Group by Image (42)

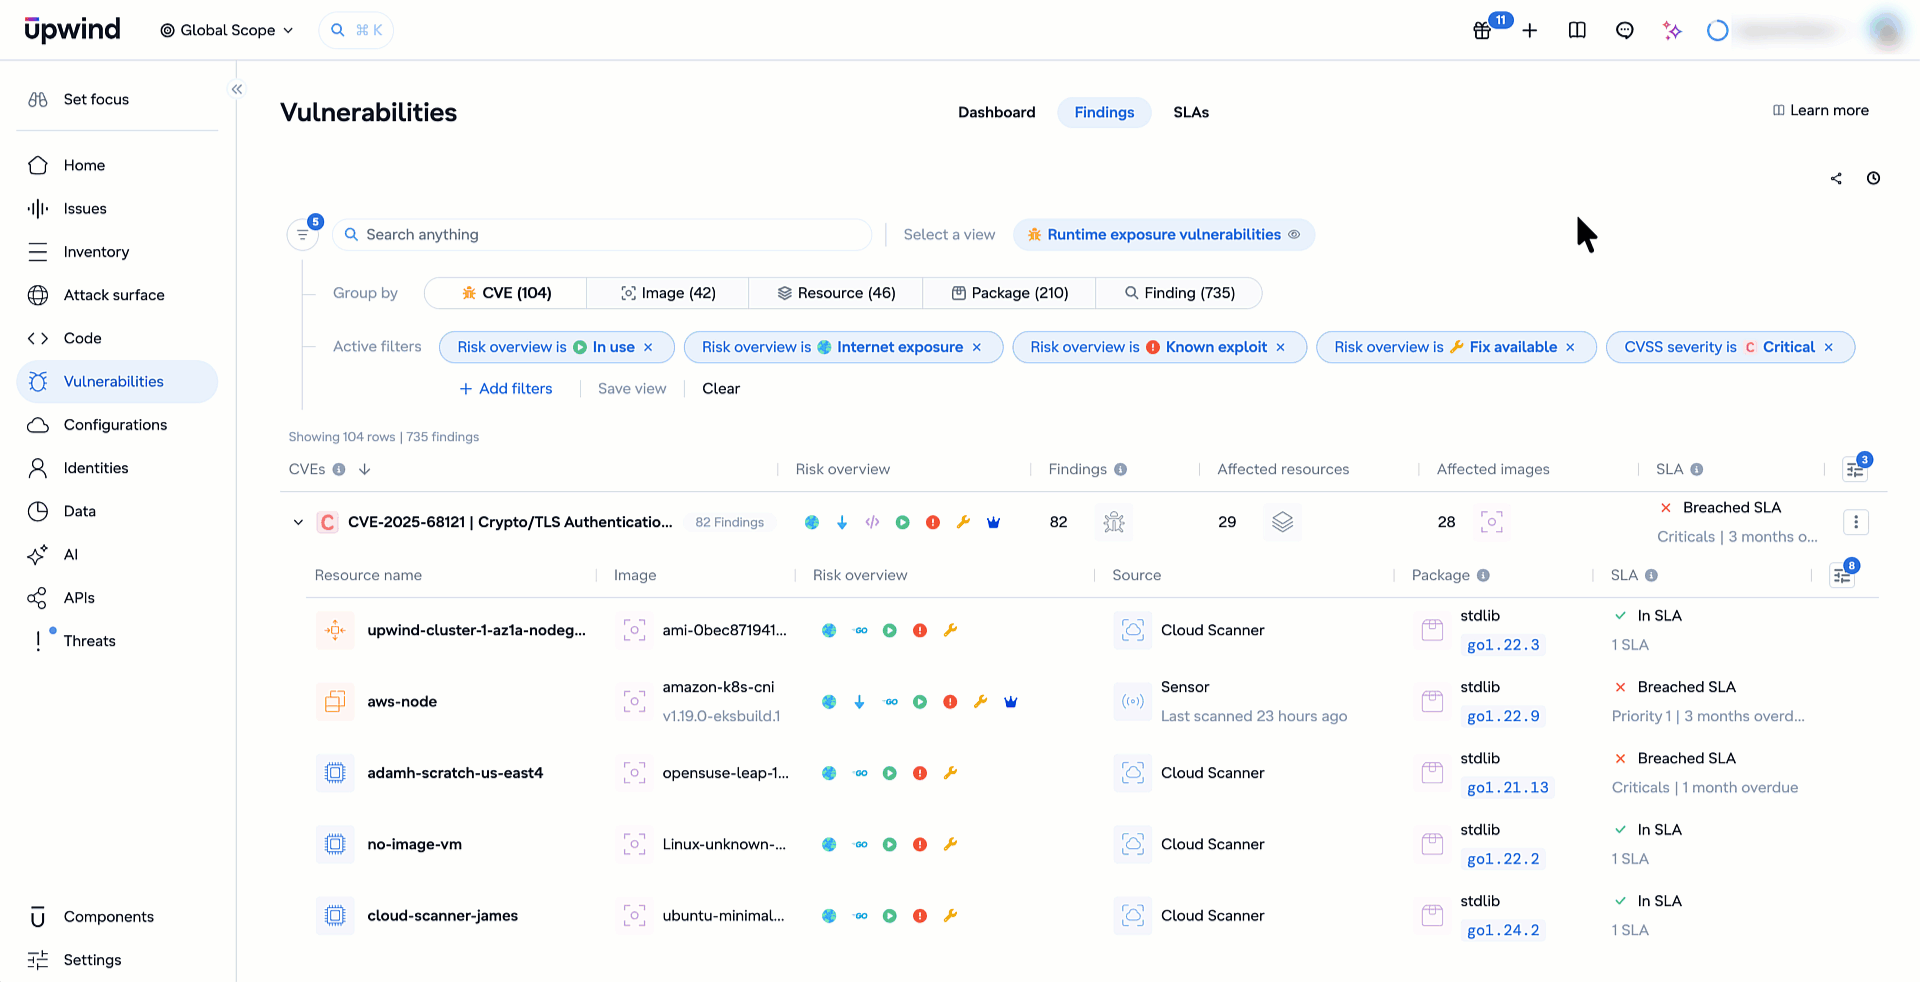pos(668,293)
